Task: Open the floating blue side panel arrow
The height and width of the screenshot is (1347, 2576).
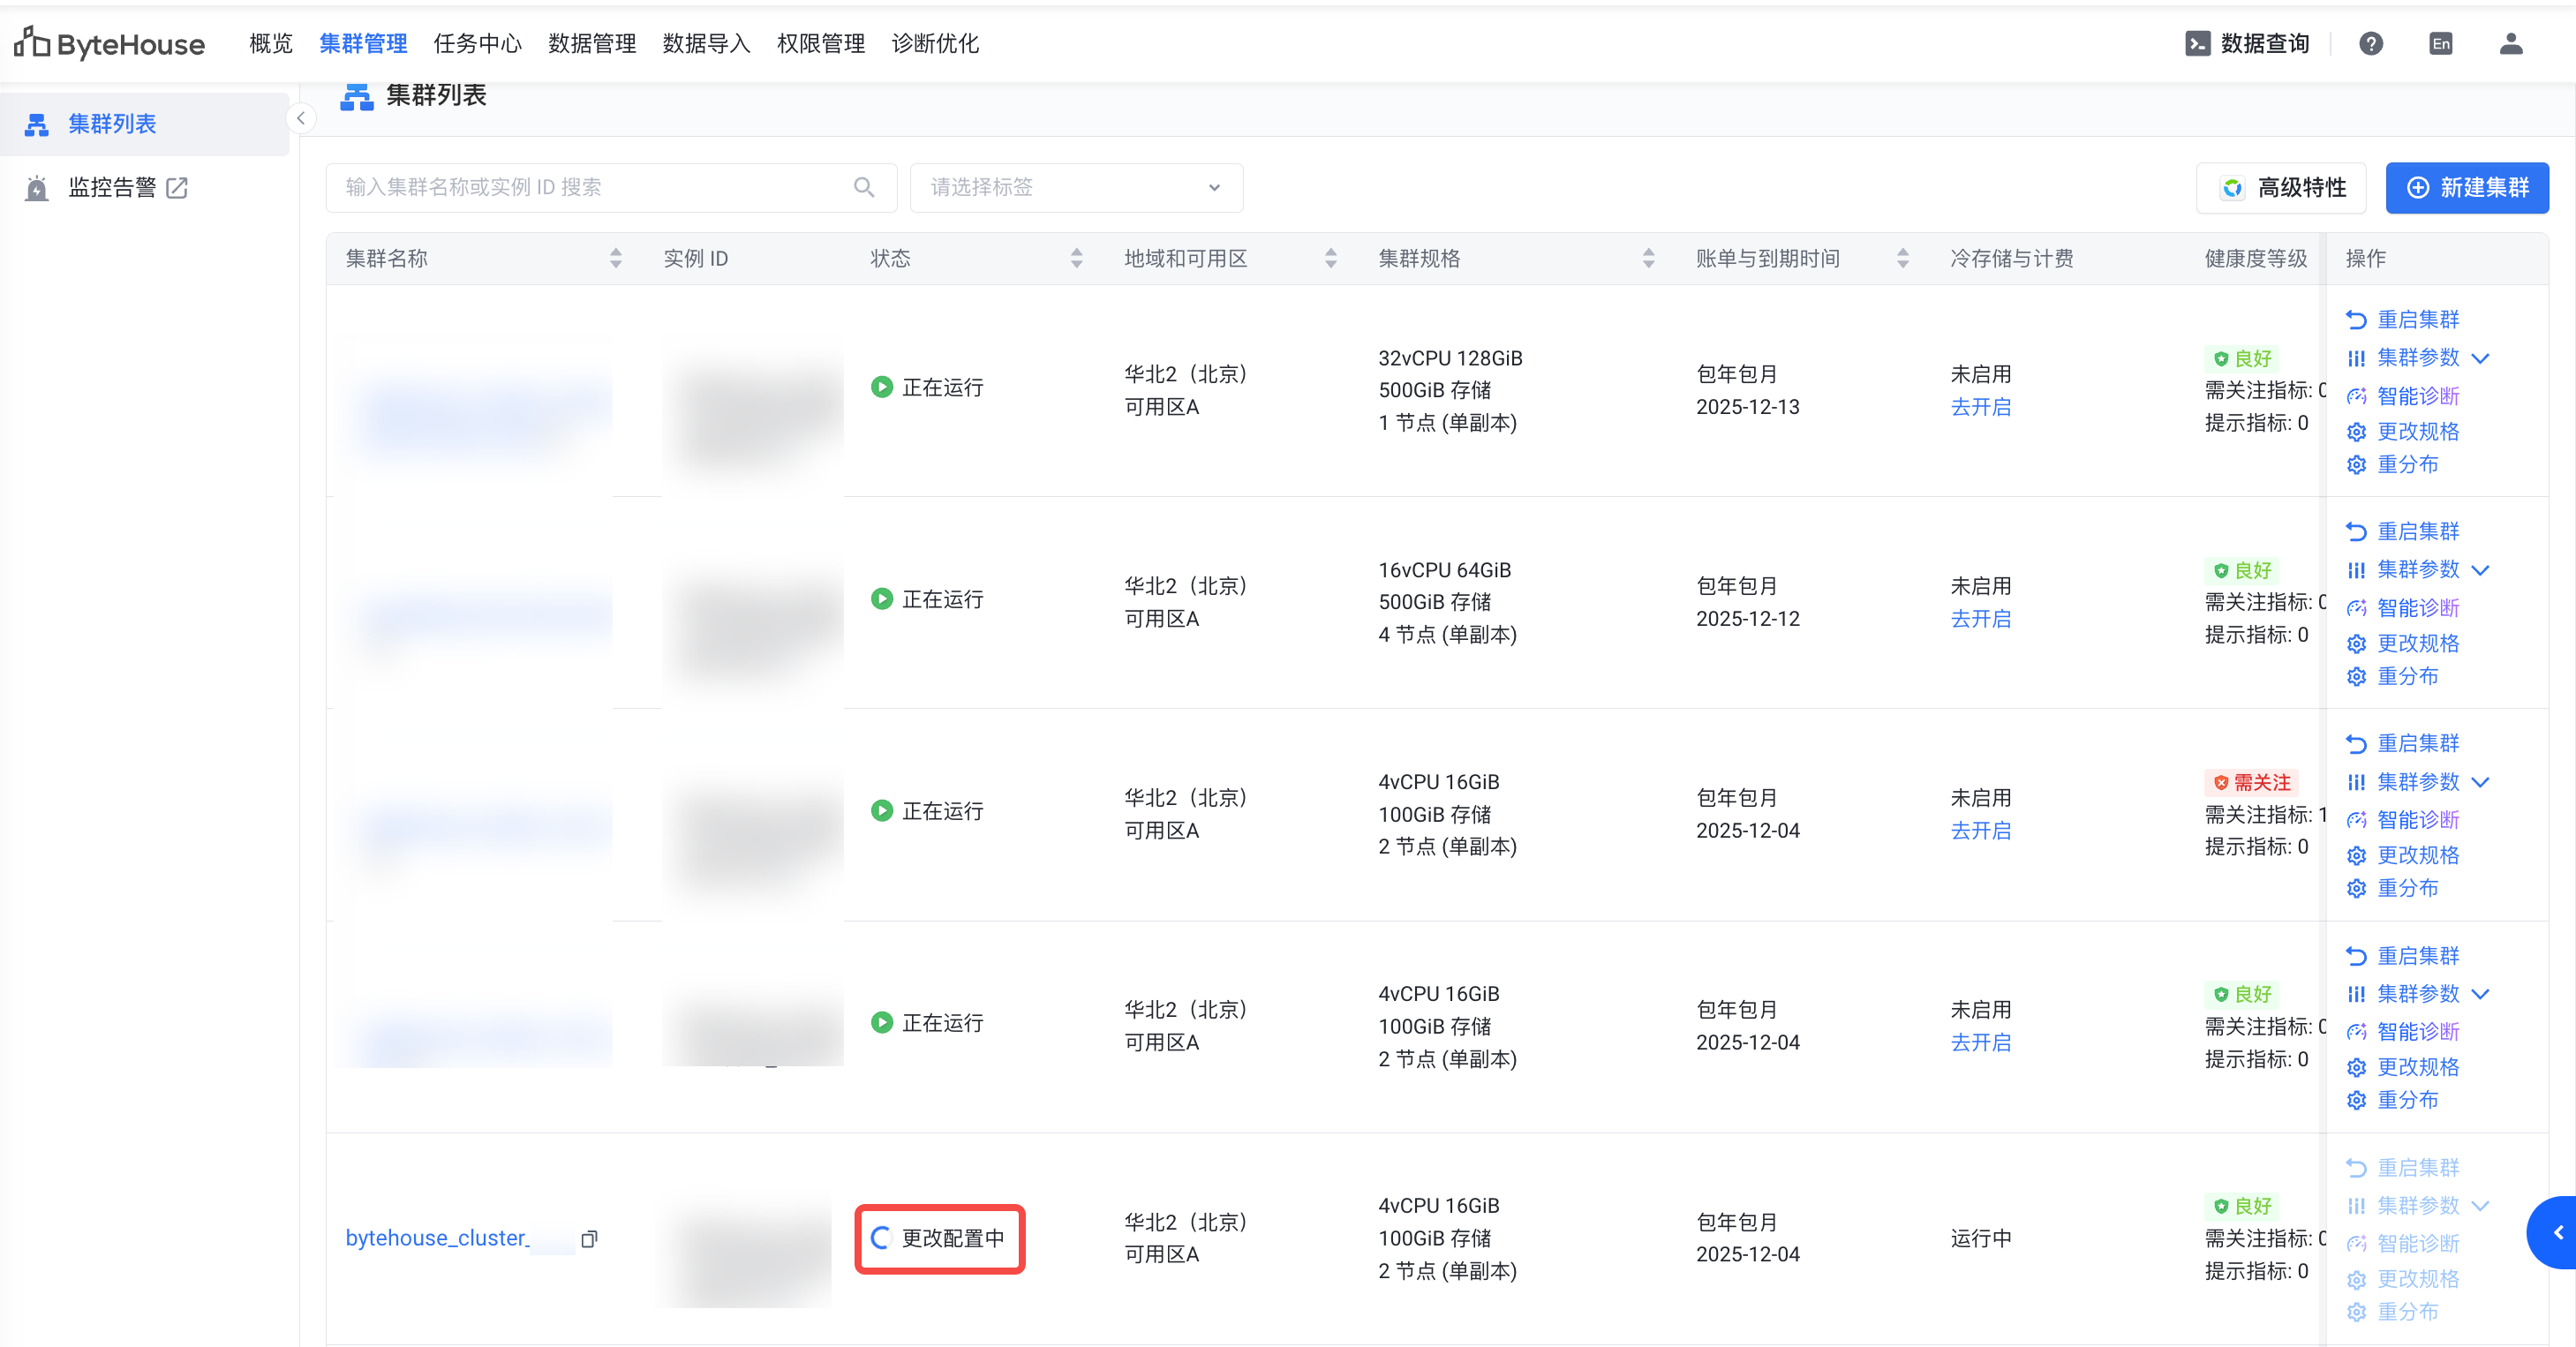Action: pyautogui.click(x=2557, y=1232)
